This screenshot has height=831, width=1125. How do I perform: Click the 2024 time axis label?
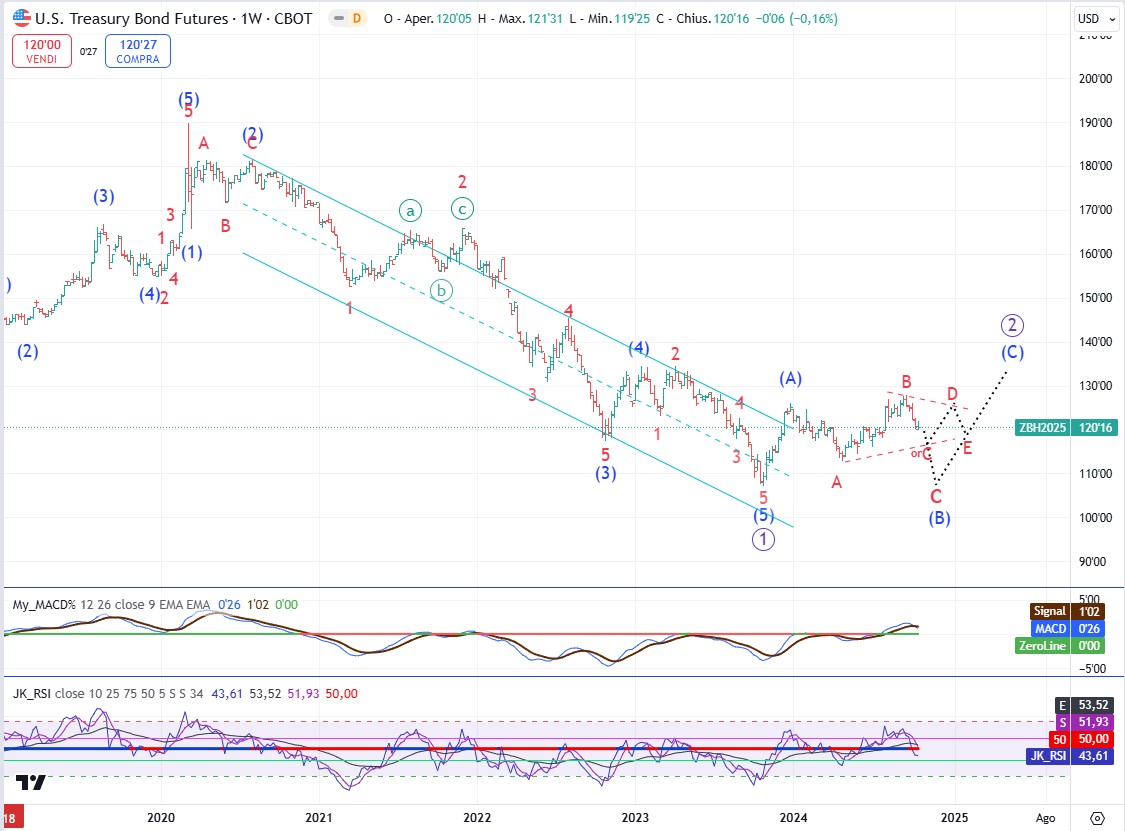tap(794, 817)
